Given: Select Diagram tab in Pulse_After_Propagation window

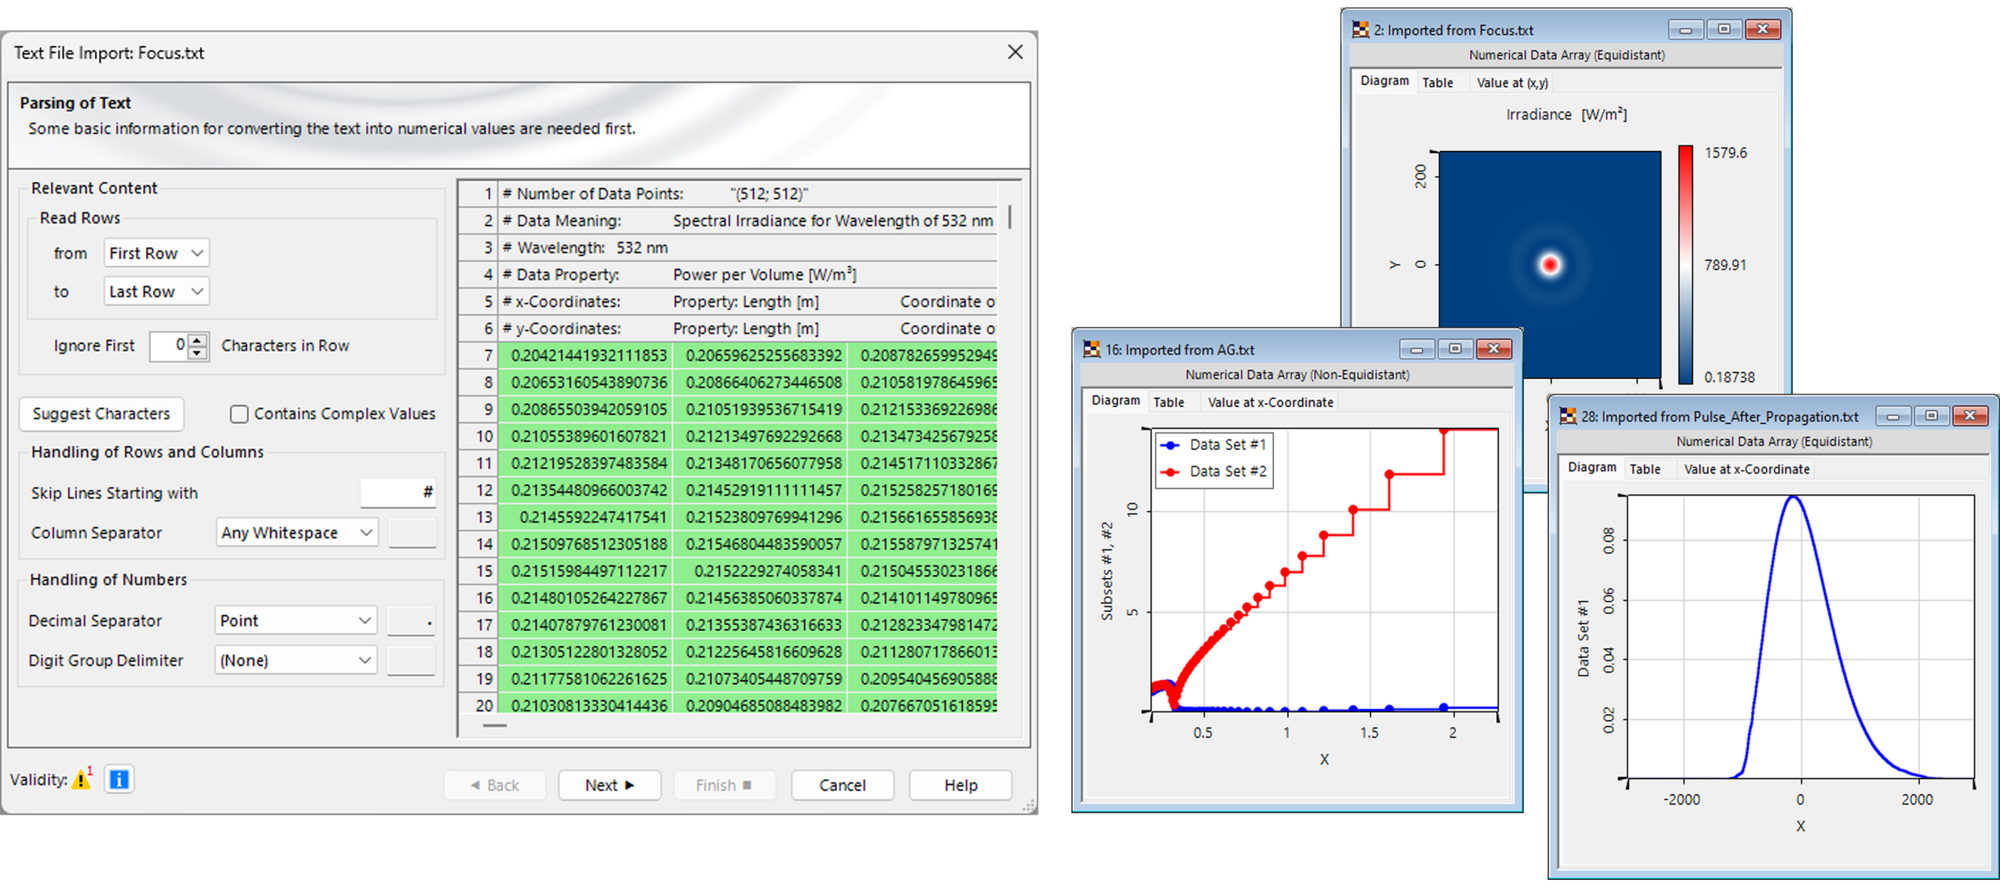Looking at the screenshot, I should tap(1592, 467).
